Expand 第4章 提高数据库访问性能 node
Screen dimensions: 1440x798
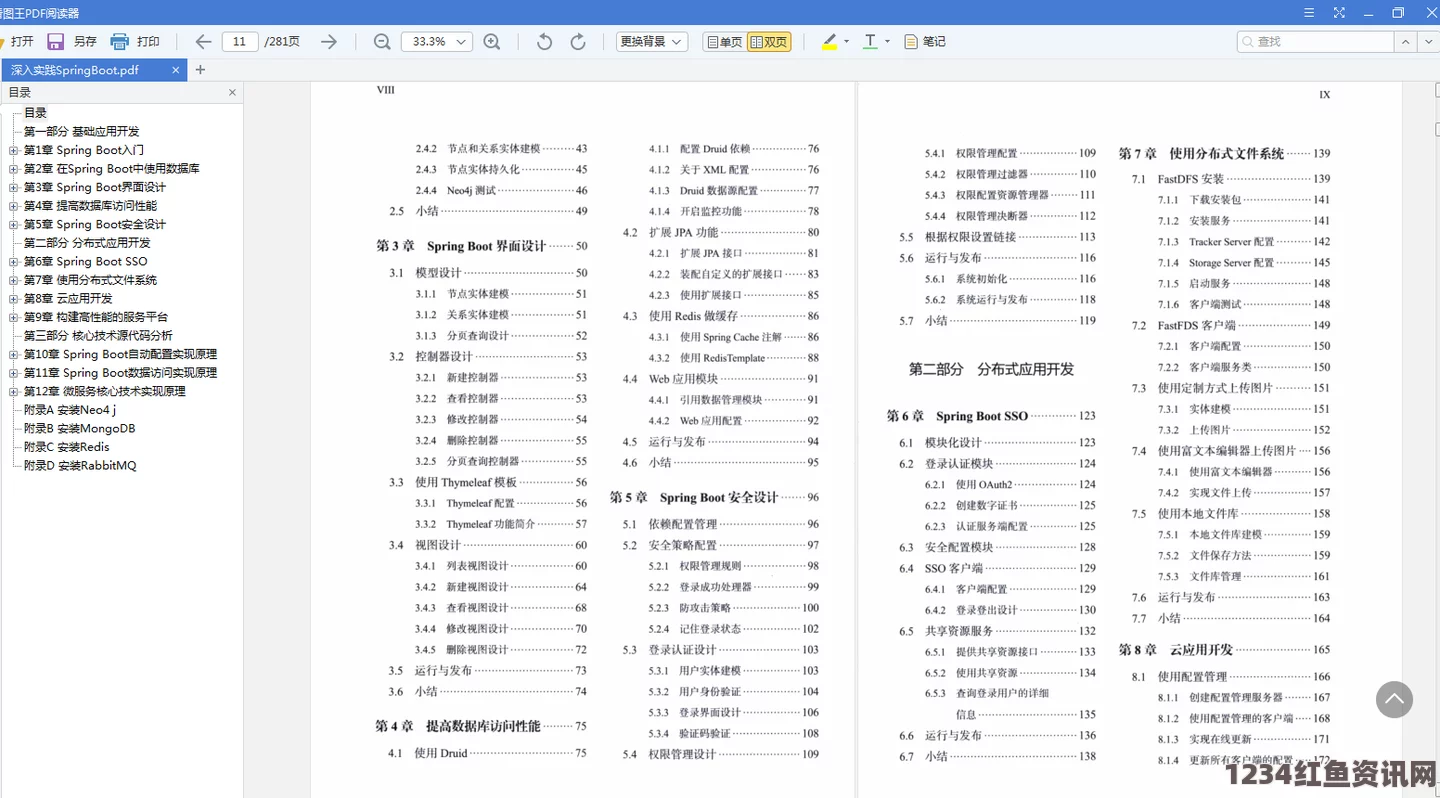point(13,206)
